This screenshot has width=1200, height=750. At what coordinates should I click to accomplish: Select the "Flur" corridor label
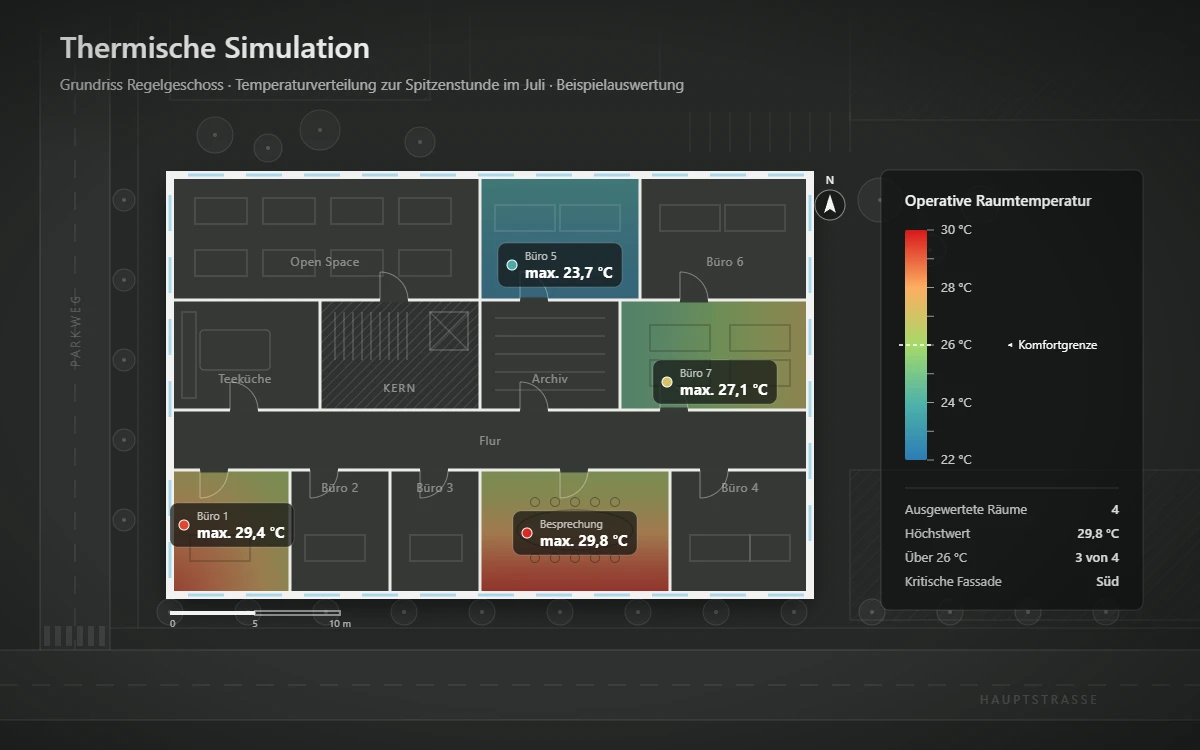coord(490,441)
